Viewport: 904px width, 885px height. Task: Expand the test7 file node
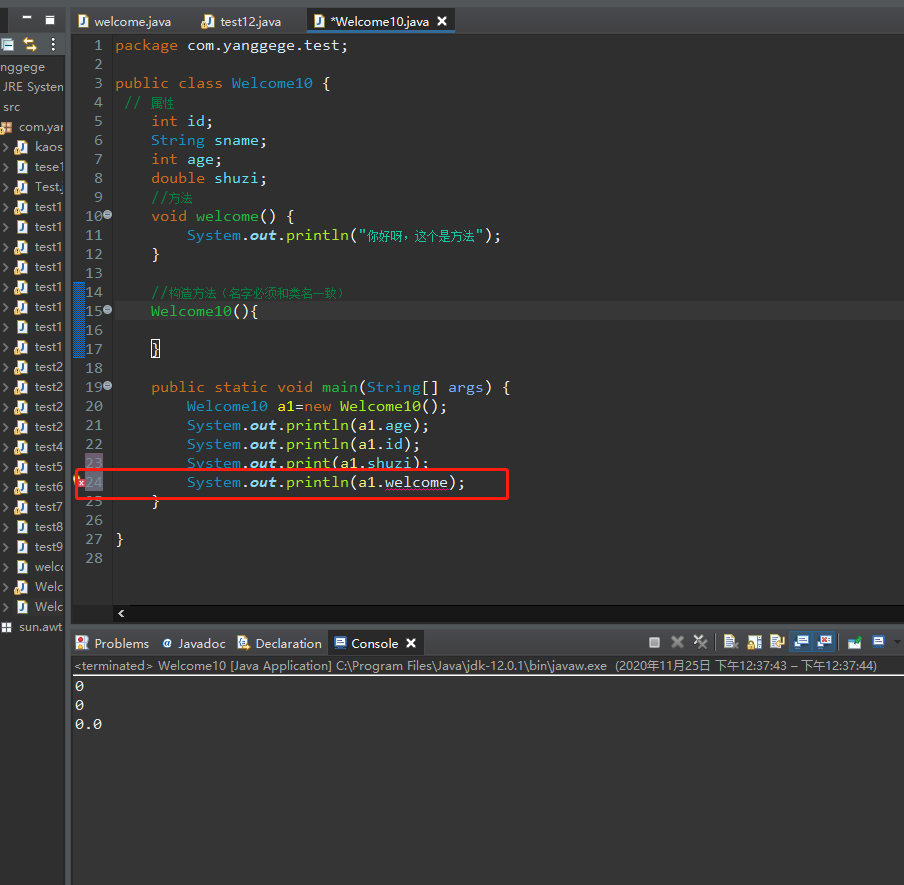(x=6, y=507)
